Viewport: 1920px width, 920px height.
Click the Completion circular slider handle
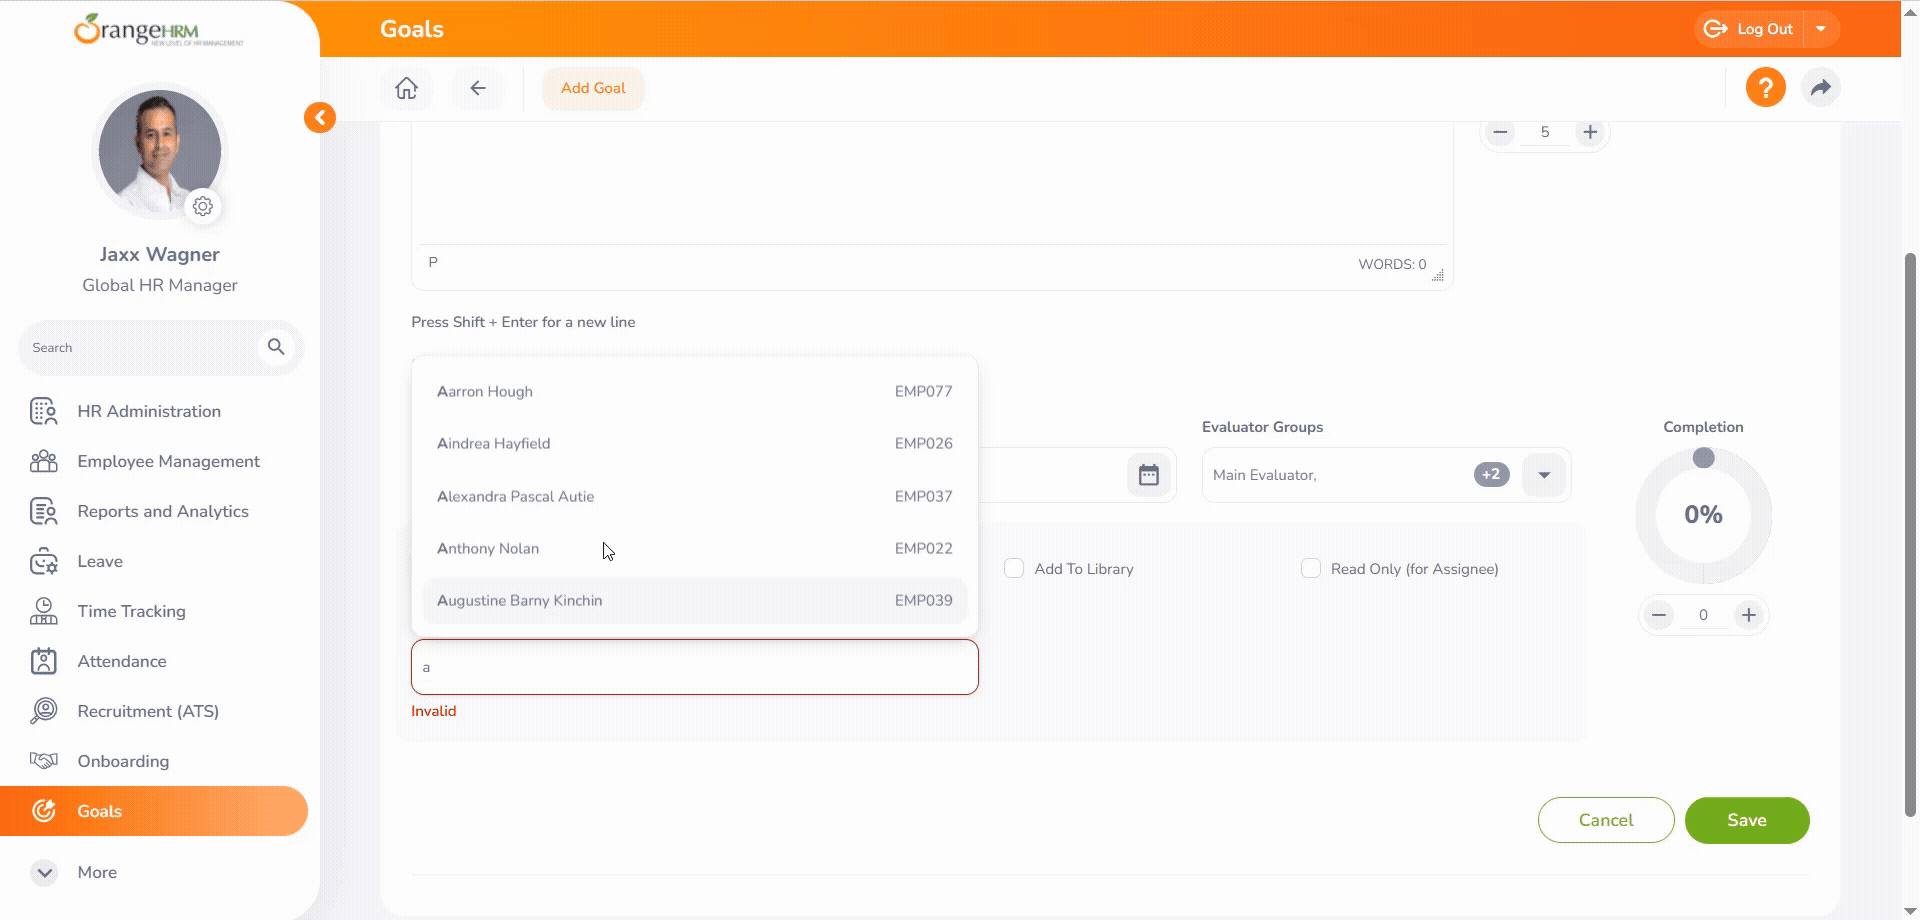point(1703,458)
